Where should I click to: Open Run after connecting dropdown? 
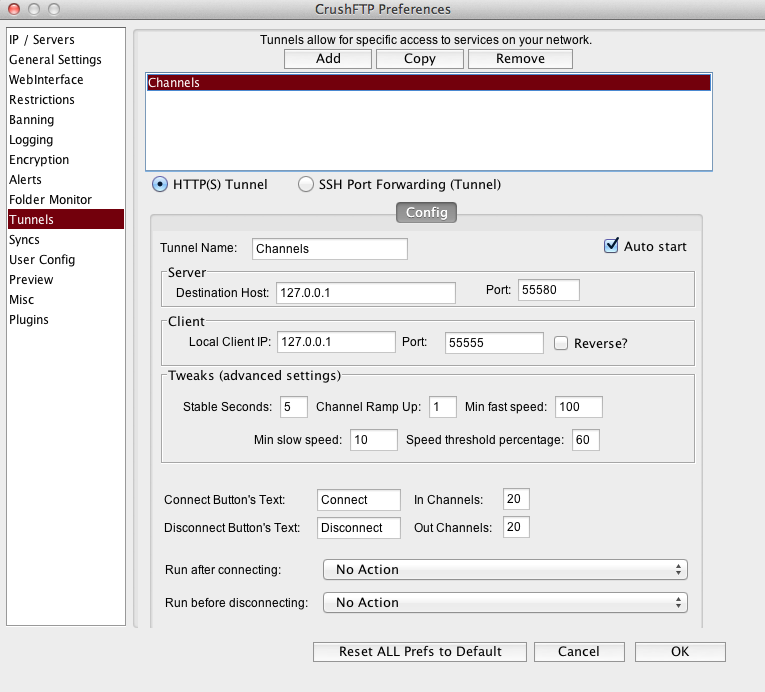(505, 570)
